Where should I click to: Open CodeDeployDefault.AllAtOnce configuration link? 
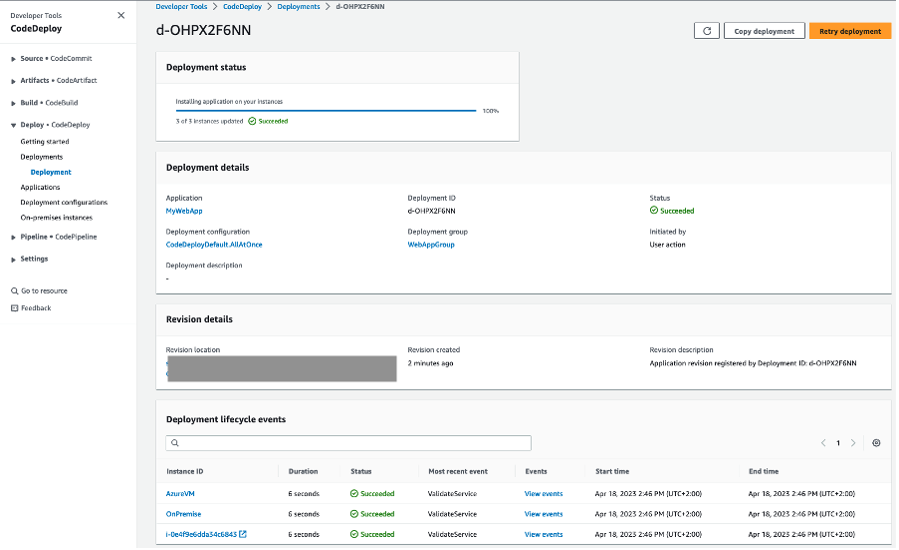[x=214, y=245]
